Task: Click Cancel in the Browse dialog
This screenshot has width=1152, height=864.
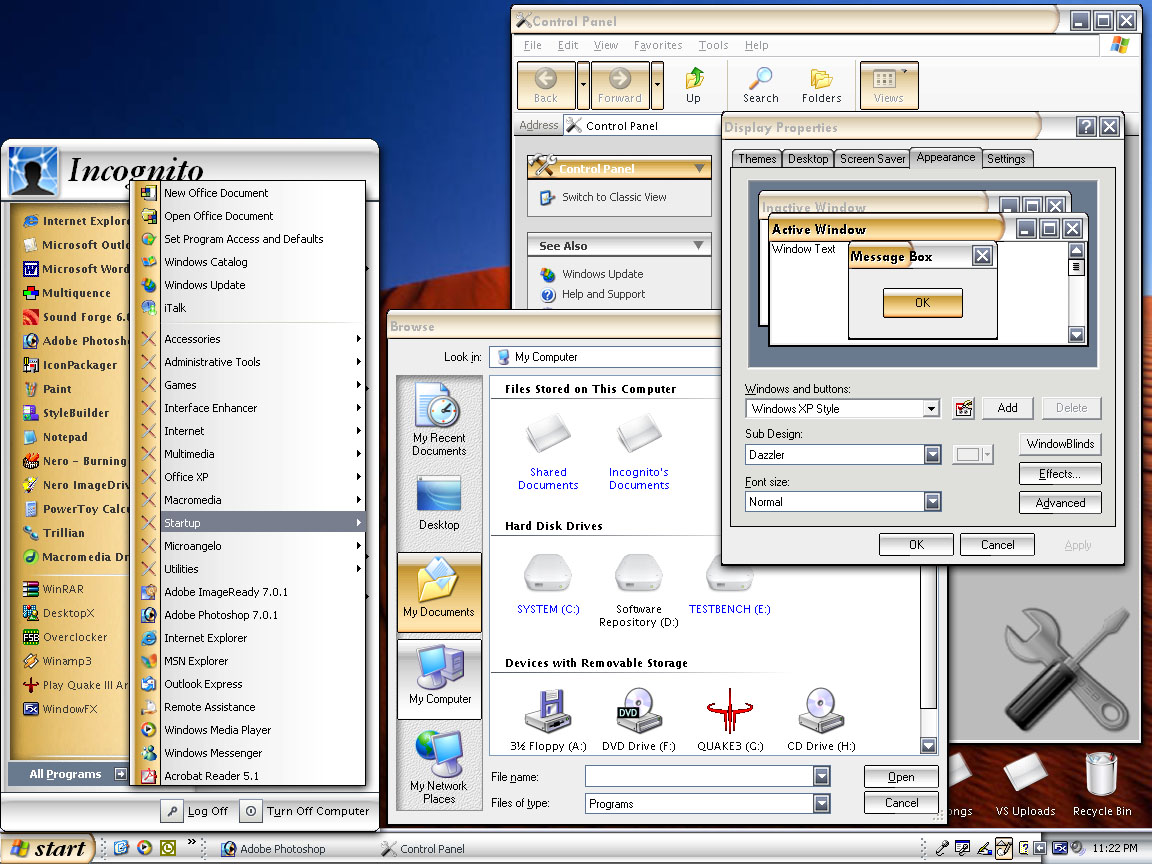Action: [x=901, y=803]
